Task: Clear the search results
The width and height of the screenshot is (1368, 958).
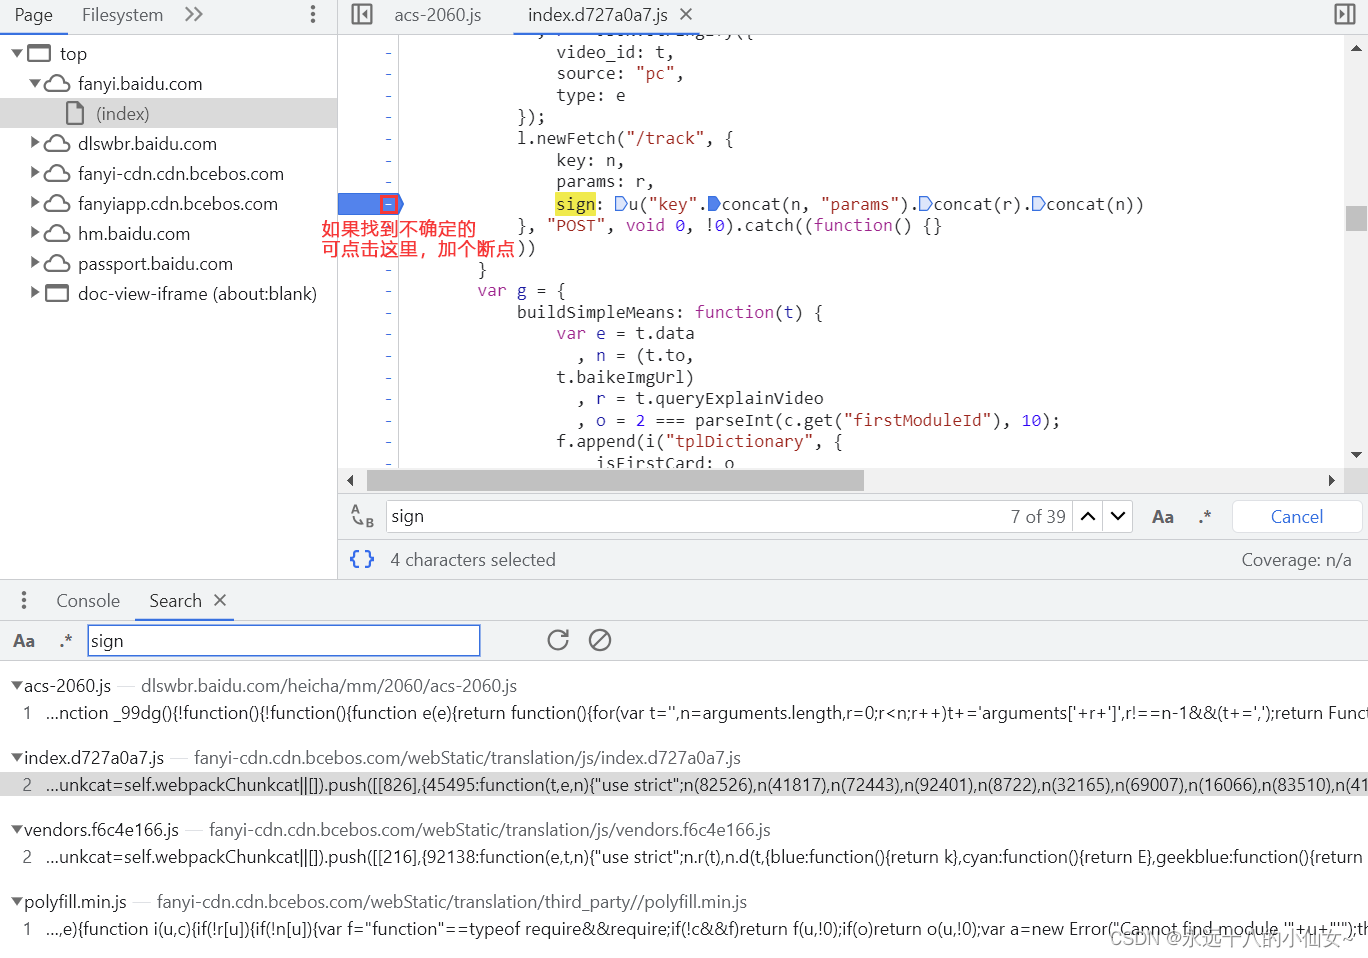Action: pos(600,640)
